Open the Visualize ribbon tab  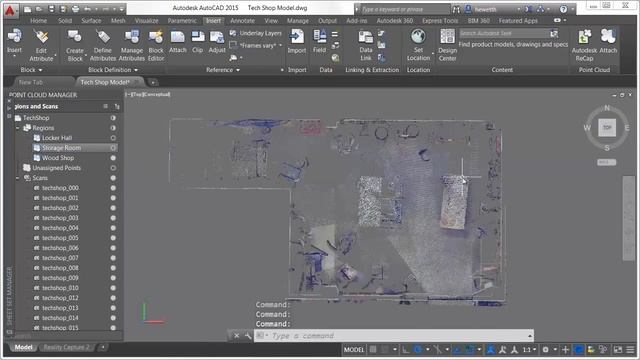tap(146, 20)
